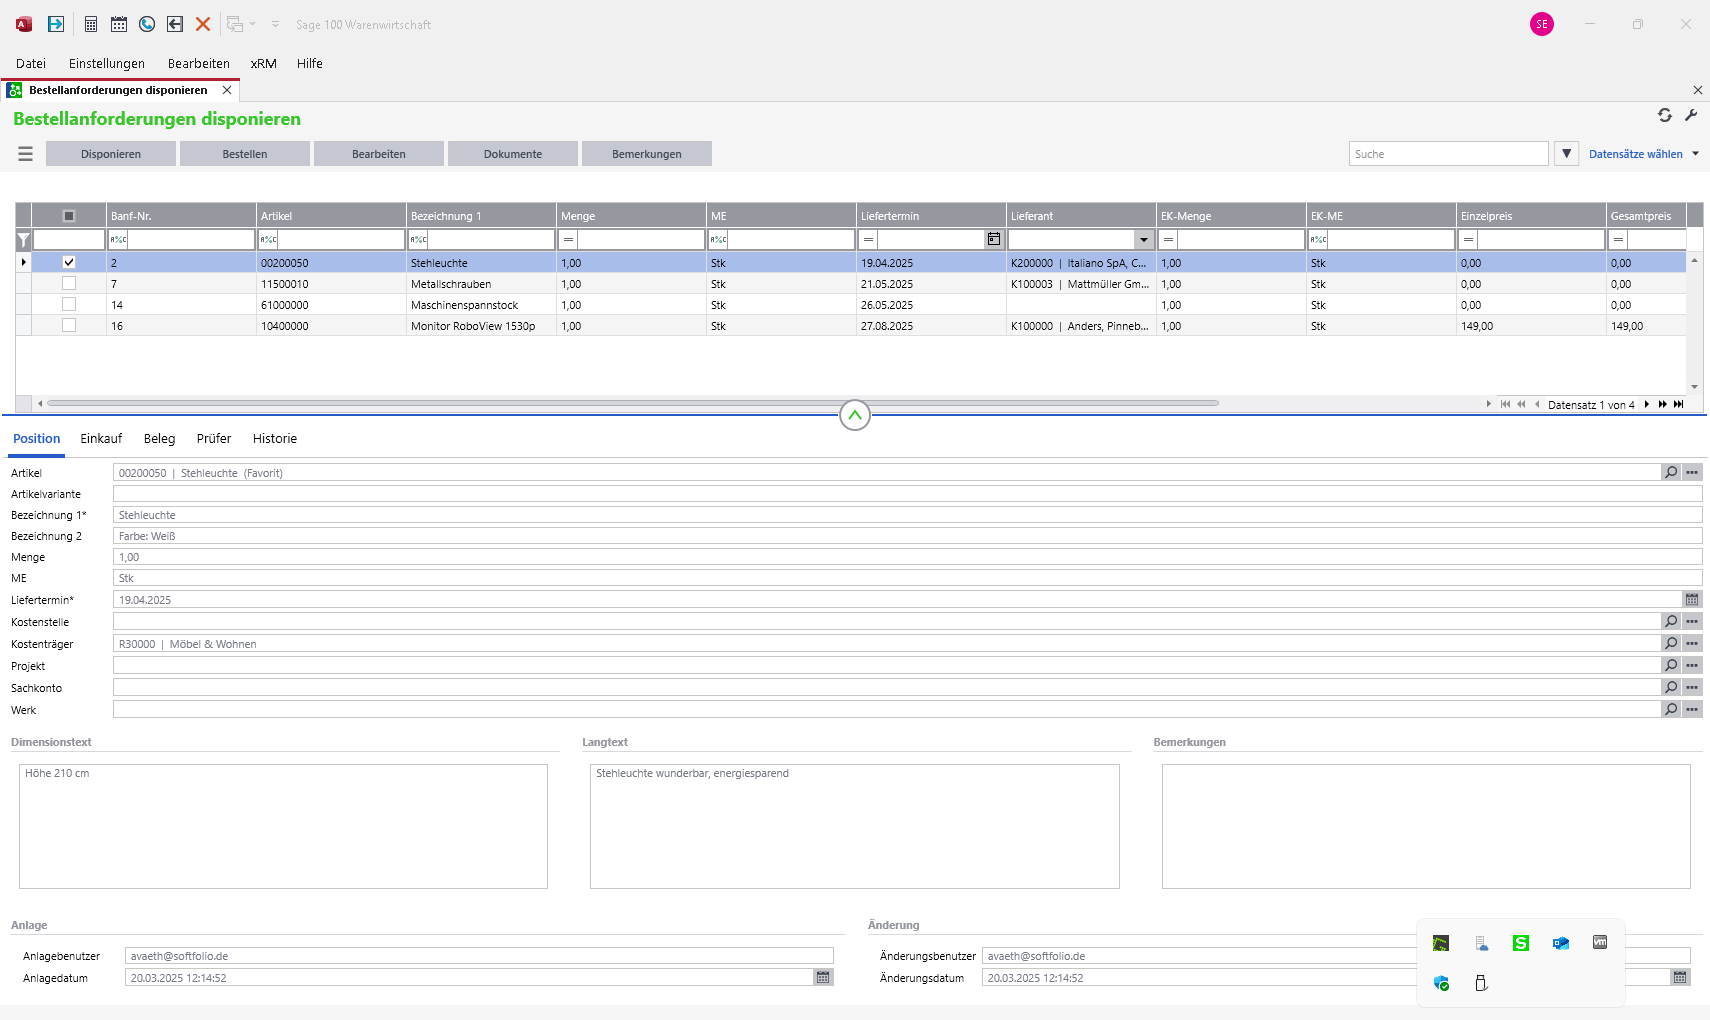Image resolution: width=1710 pixels, height=1020 pixels.
Task: Collapse the grid with the green chevron button
Action: pyautogui.click(x=855, y=415)
